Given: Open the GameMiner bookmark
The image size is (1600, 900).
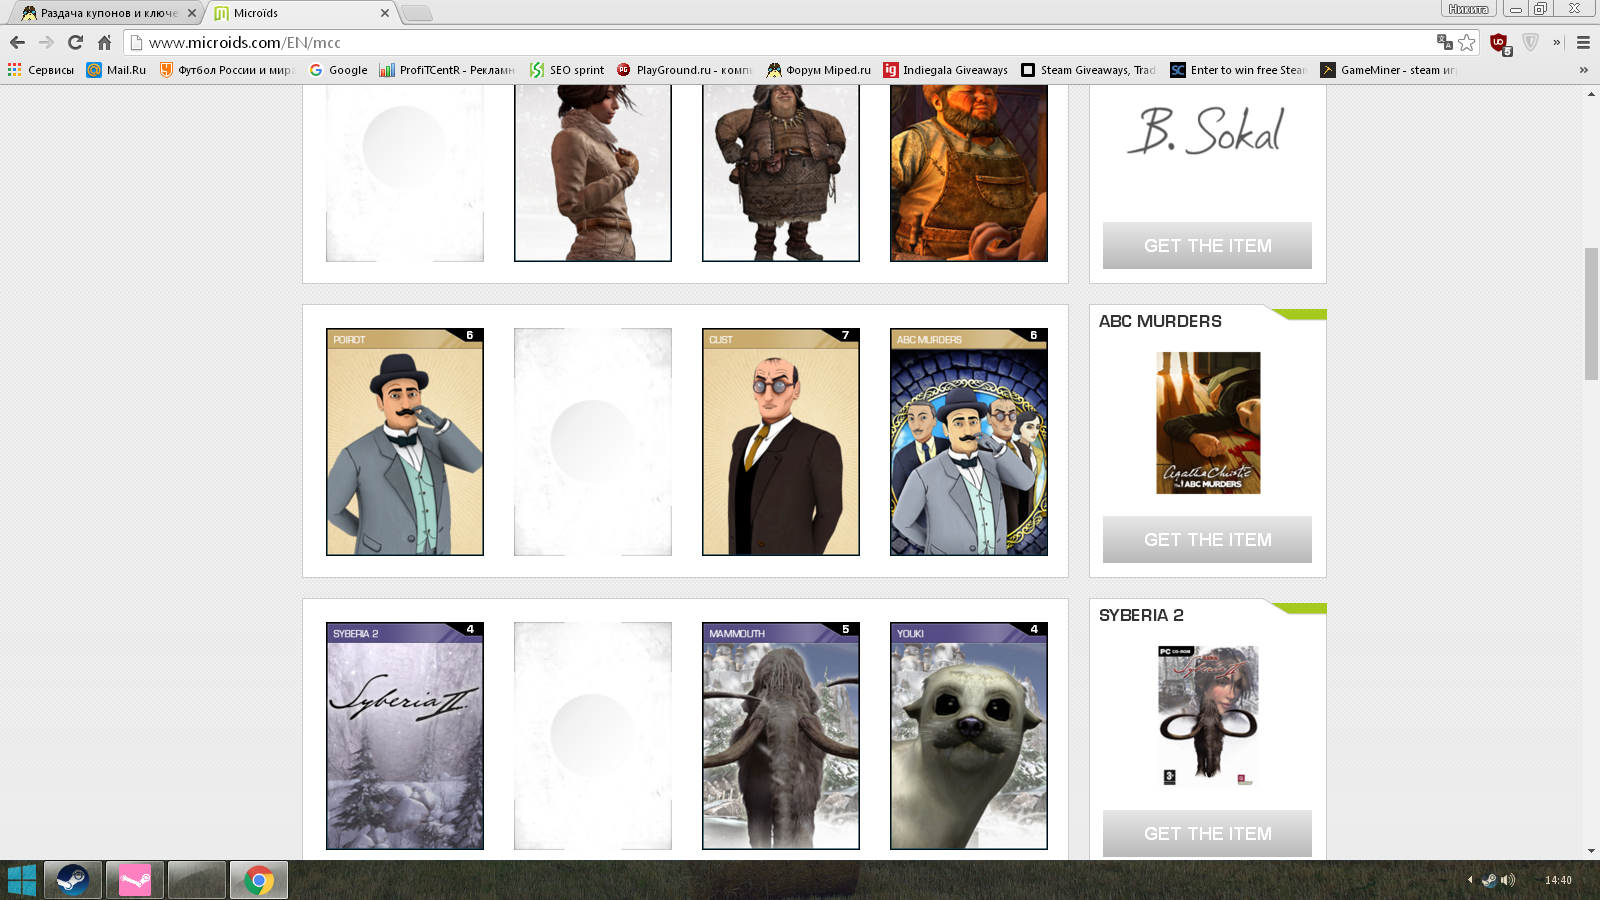Looking at the screenshot, I should 1388,70.
